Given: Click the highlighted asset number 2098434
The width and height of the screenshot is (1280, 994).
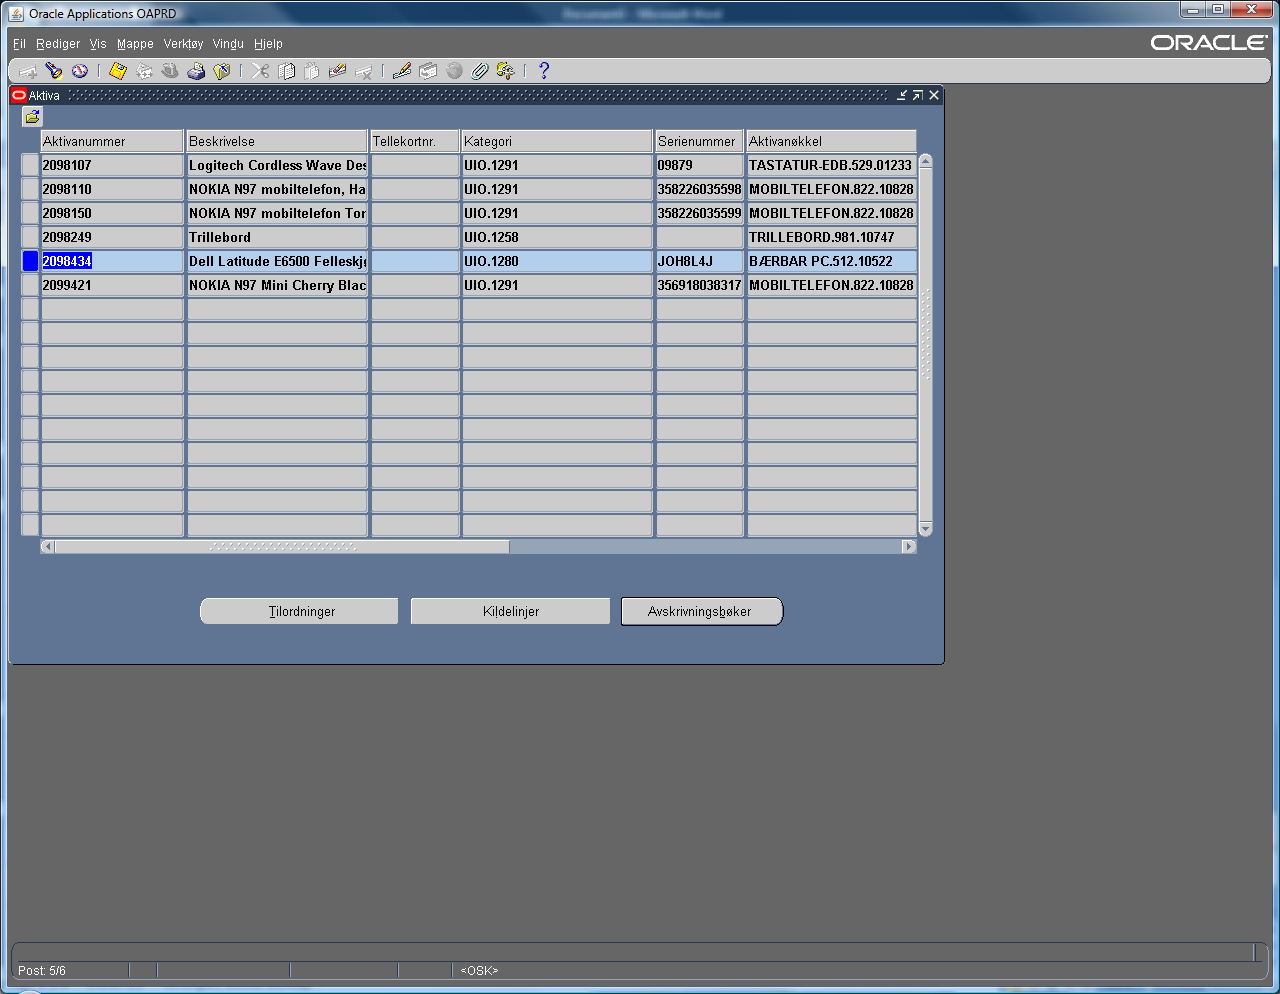Looking at the screenshot, I should pyautogui.click(x=112, y=261).
